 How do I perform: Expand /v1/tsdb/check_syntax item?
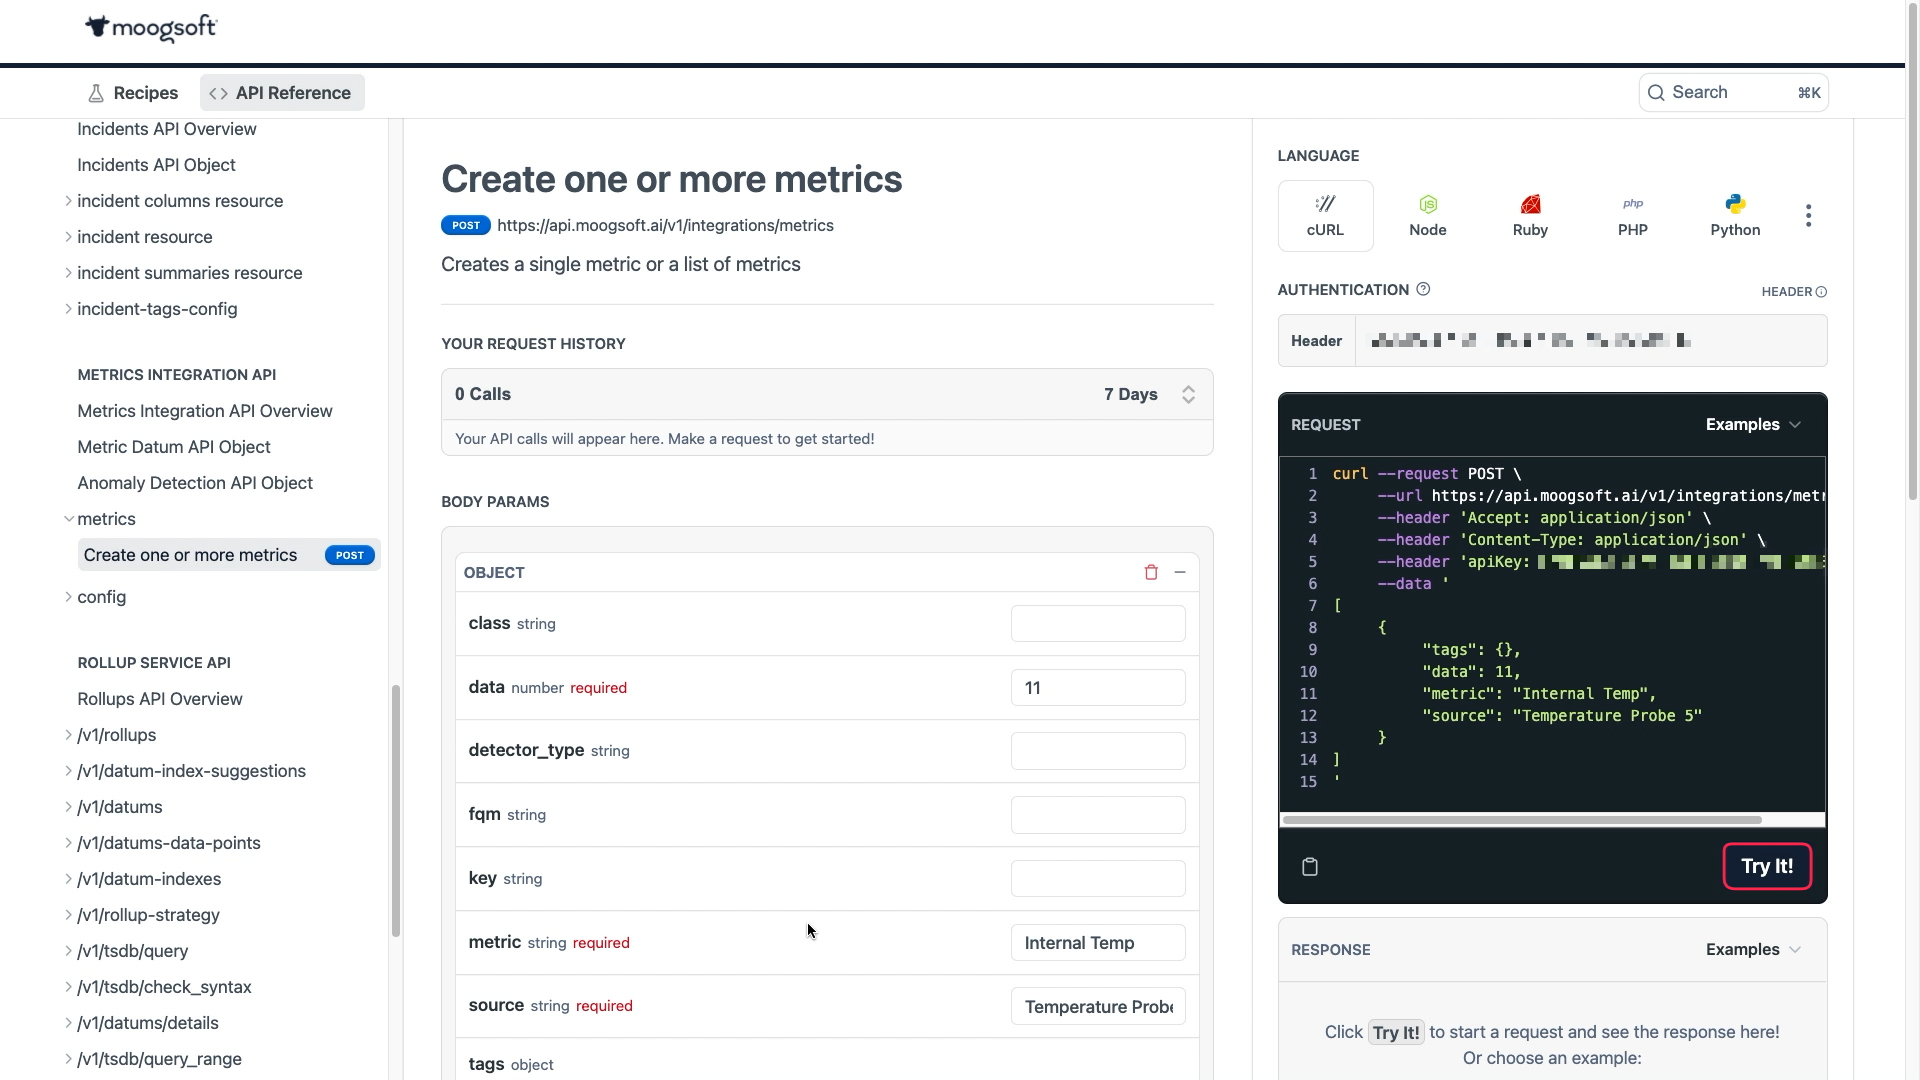(68, 987)
